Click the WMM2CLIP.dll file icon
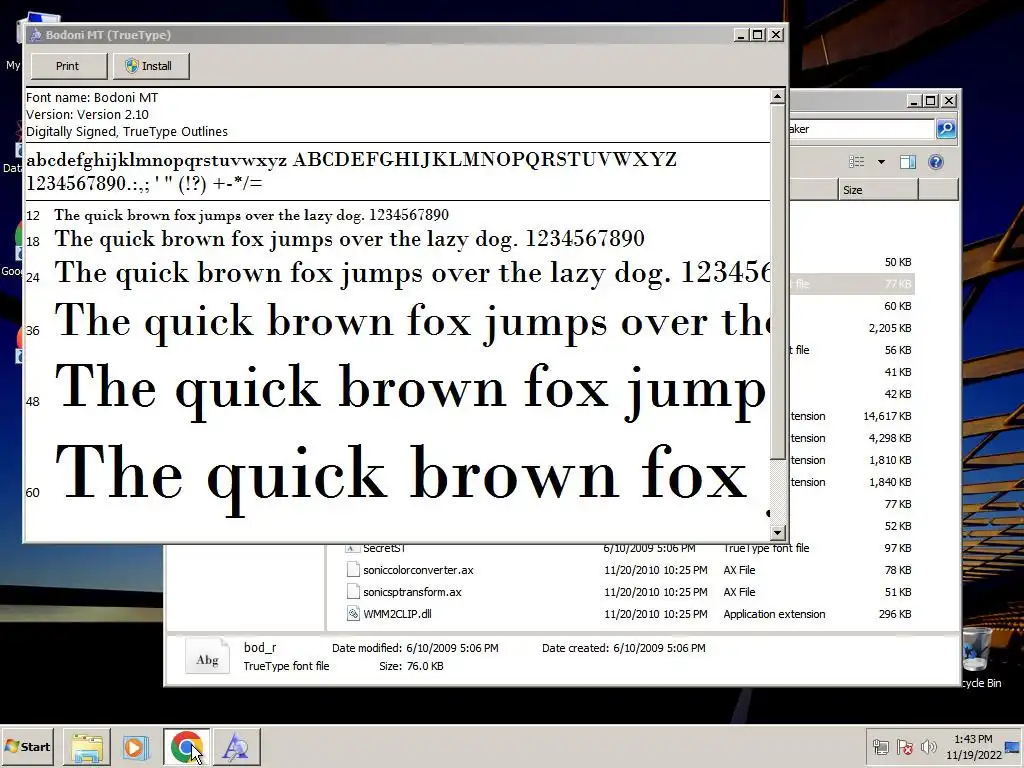 (x=353, y=614)
